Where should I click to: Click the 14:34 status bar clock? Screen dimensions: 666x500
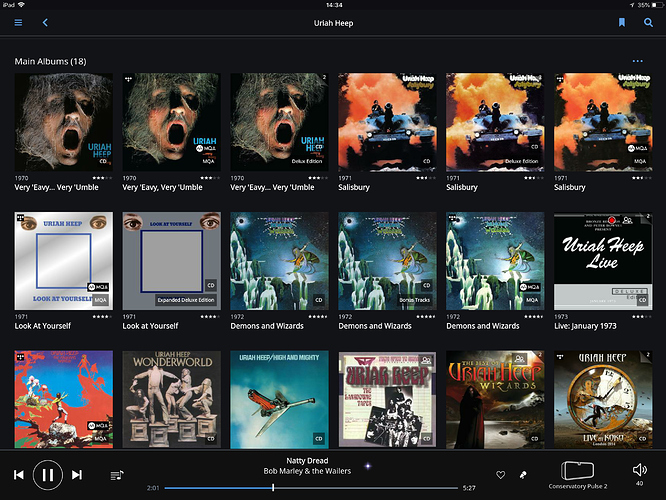(x=334, y=5)
